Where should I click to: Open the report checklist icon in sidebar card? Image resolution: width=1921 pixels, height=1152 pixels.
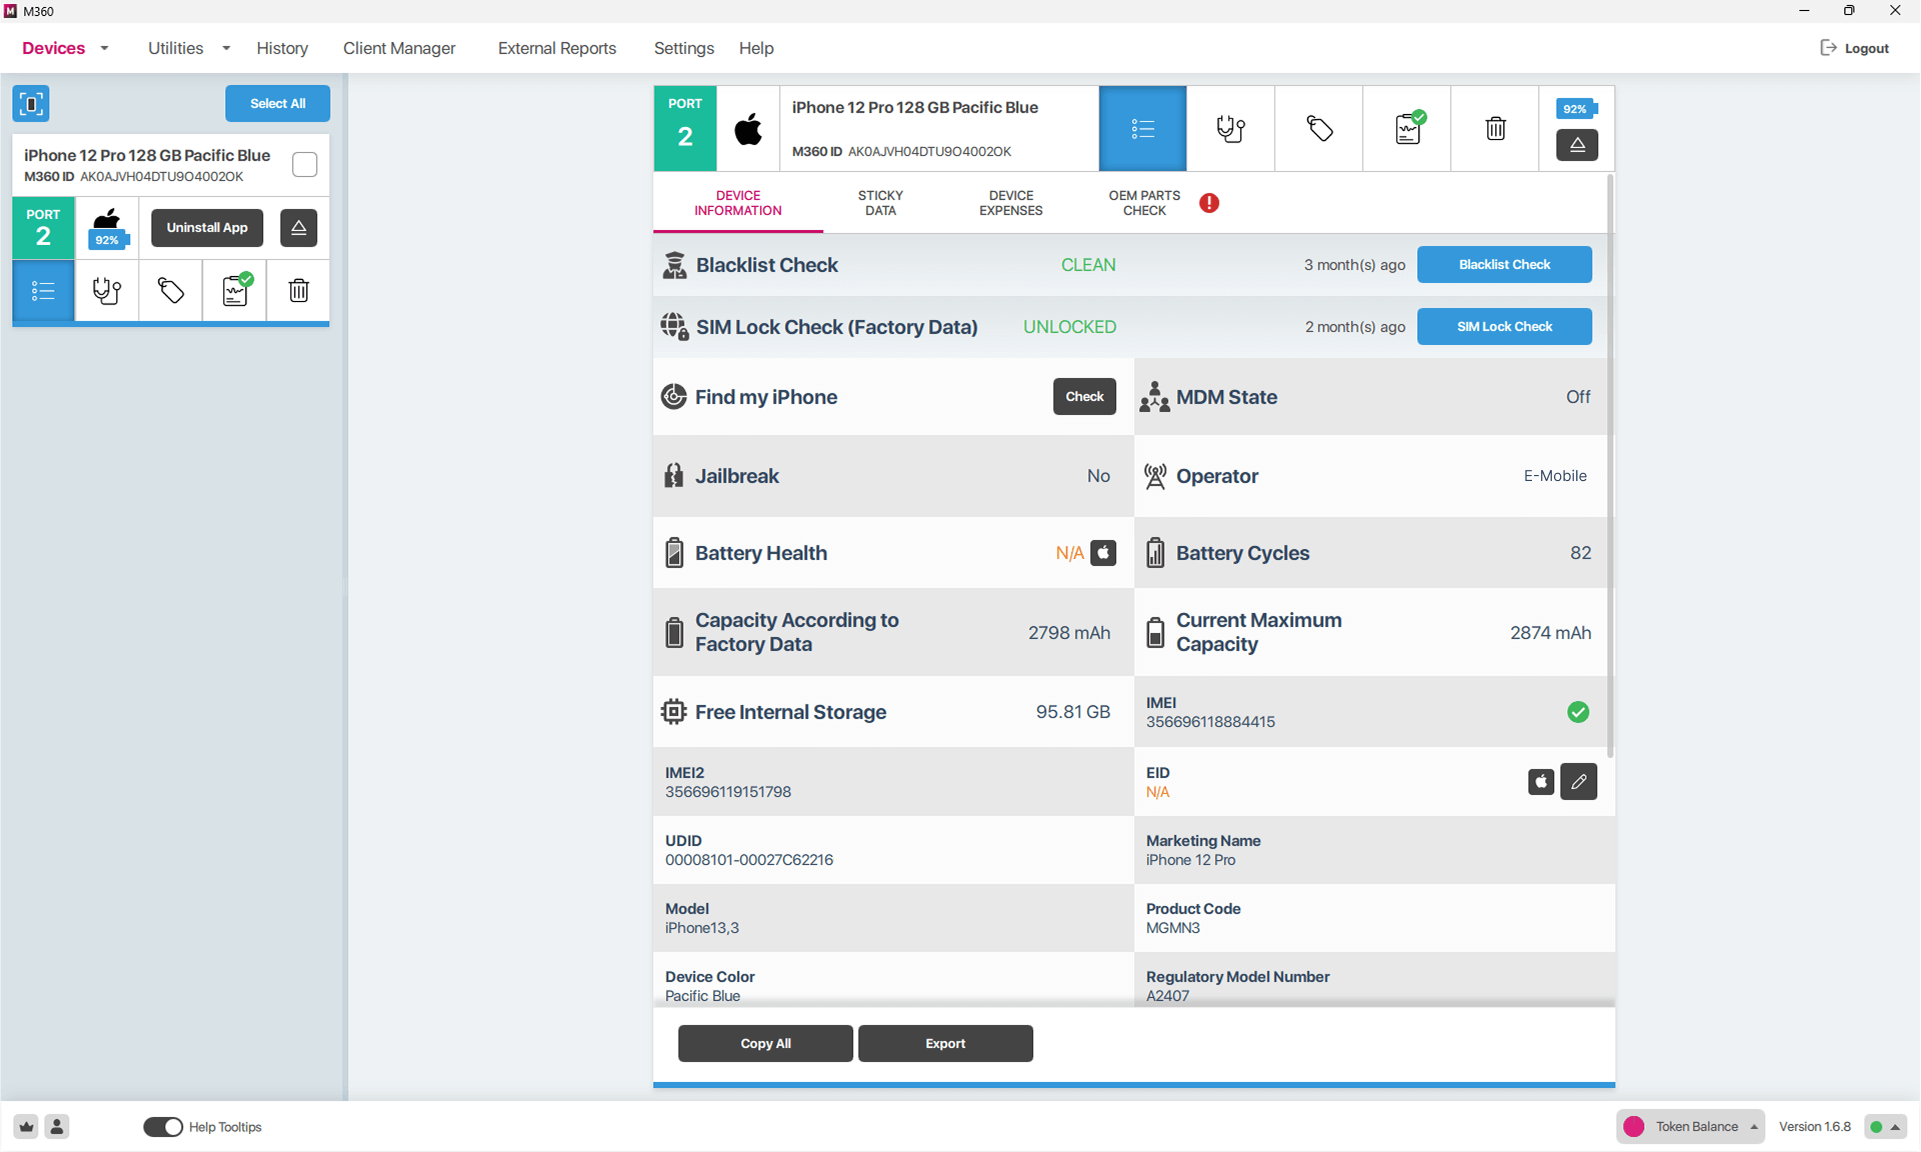pos(235,291)
